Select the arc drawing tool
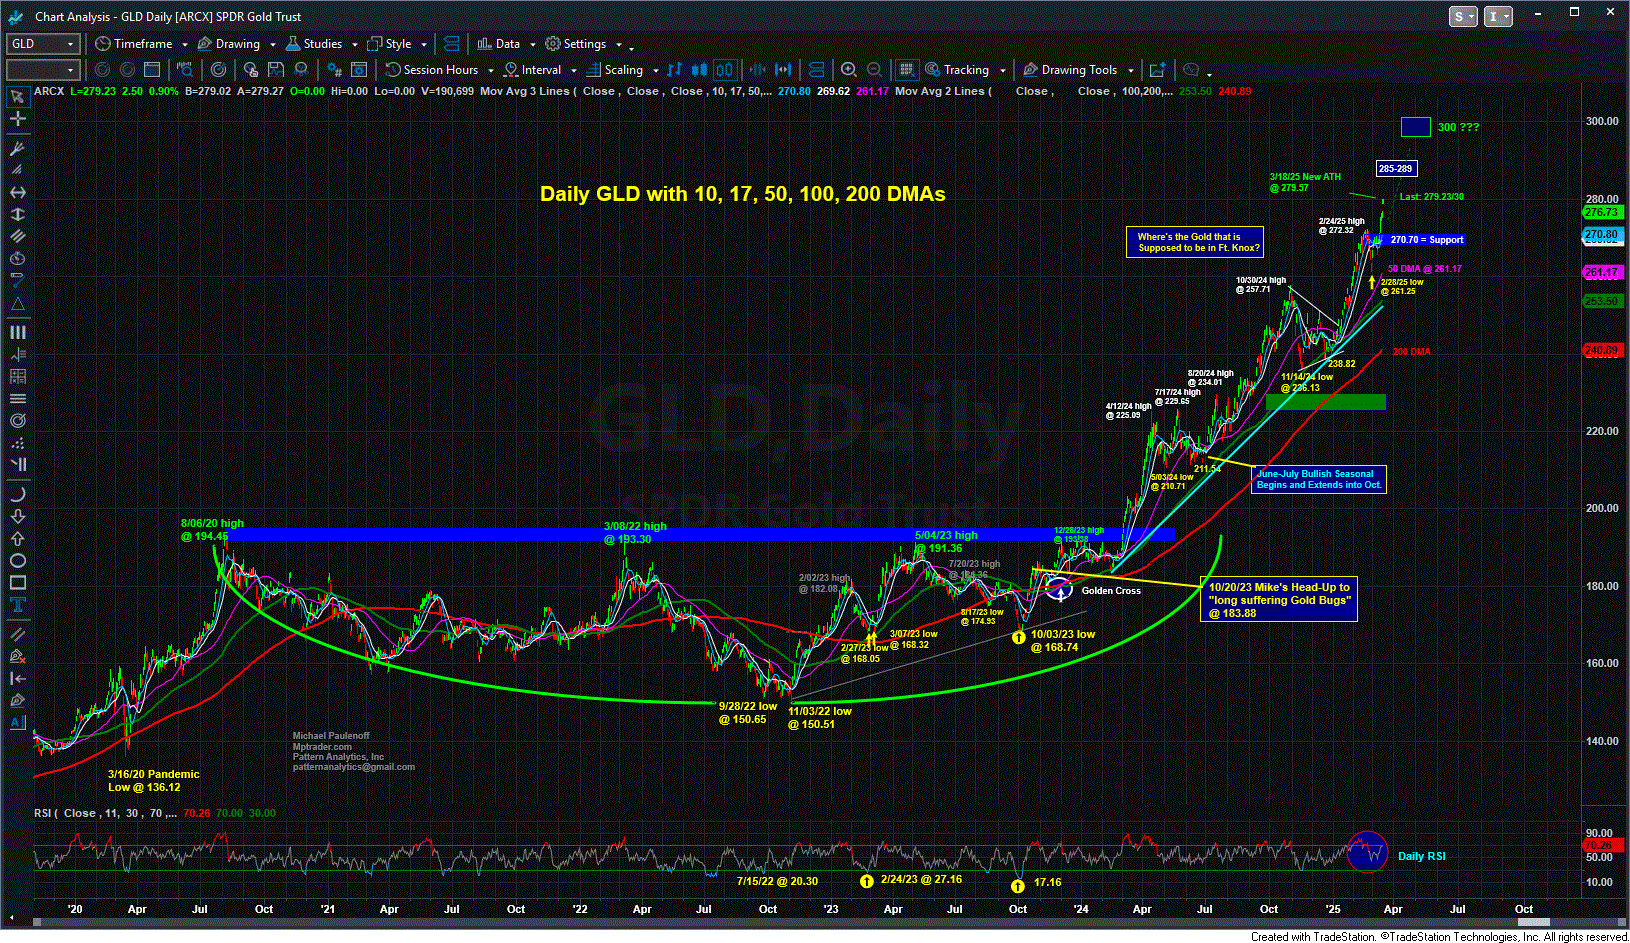The height and width of the screenshot is (943, 1630). point(17,494)
